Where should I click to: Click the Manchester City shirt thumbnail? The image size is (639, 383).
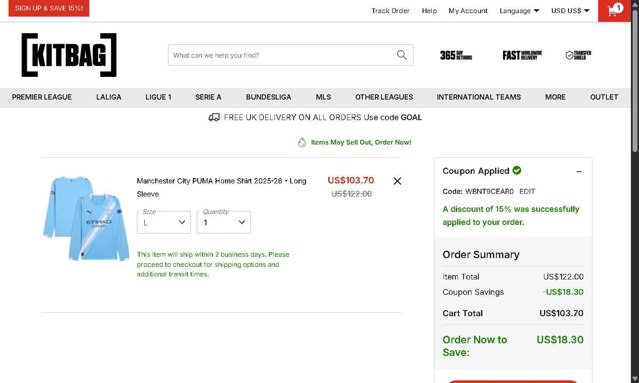click(86, 218)
